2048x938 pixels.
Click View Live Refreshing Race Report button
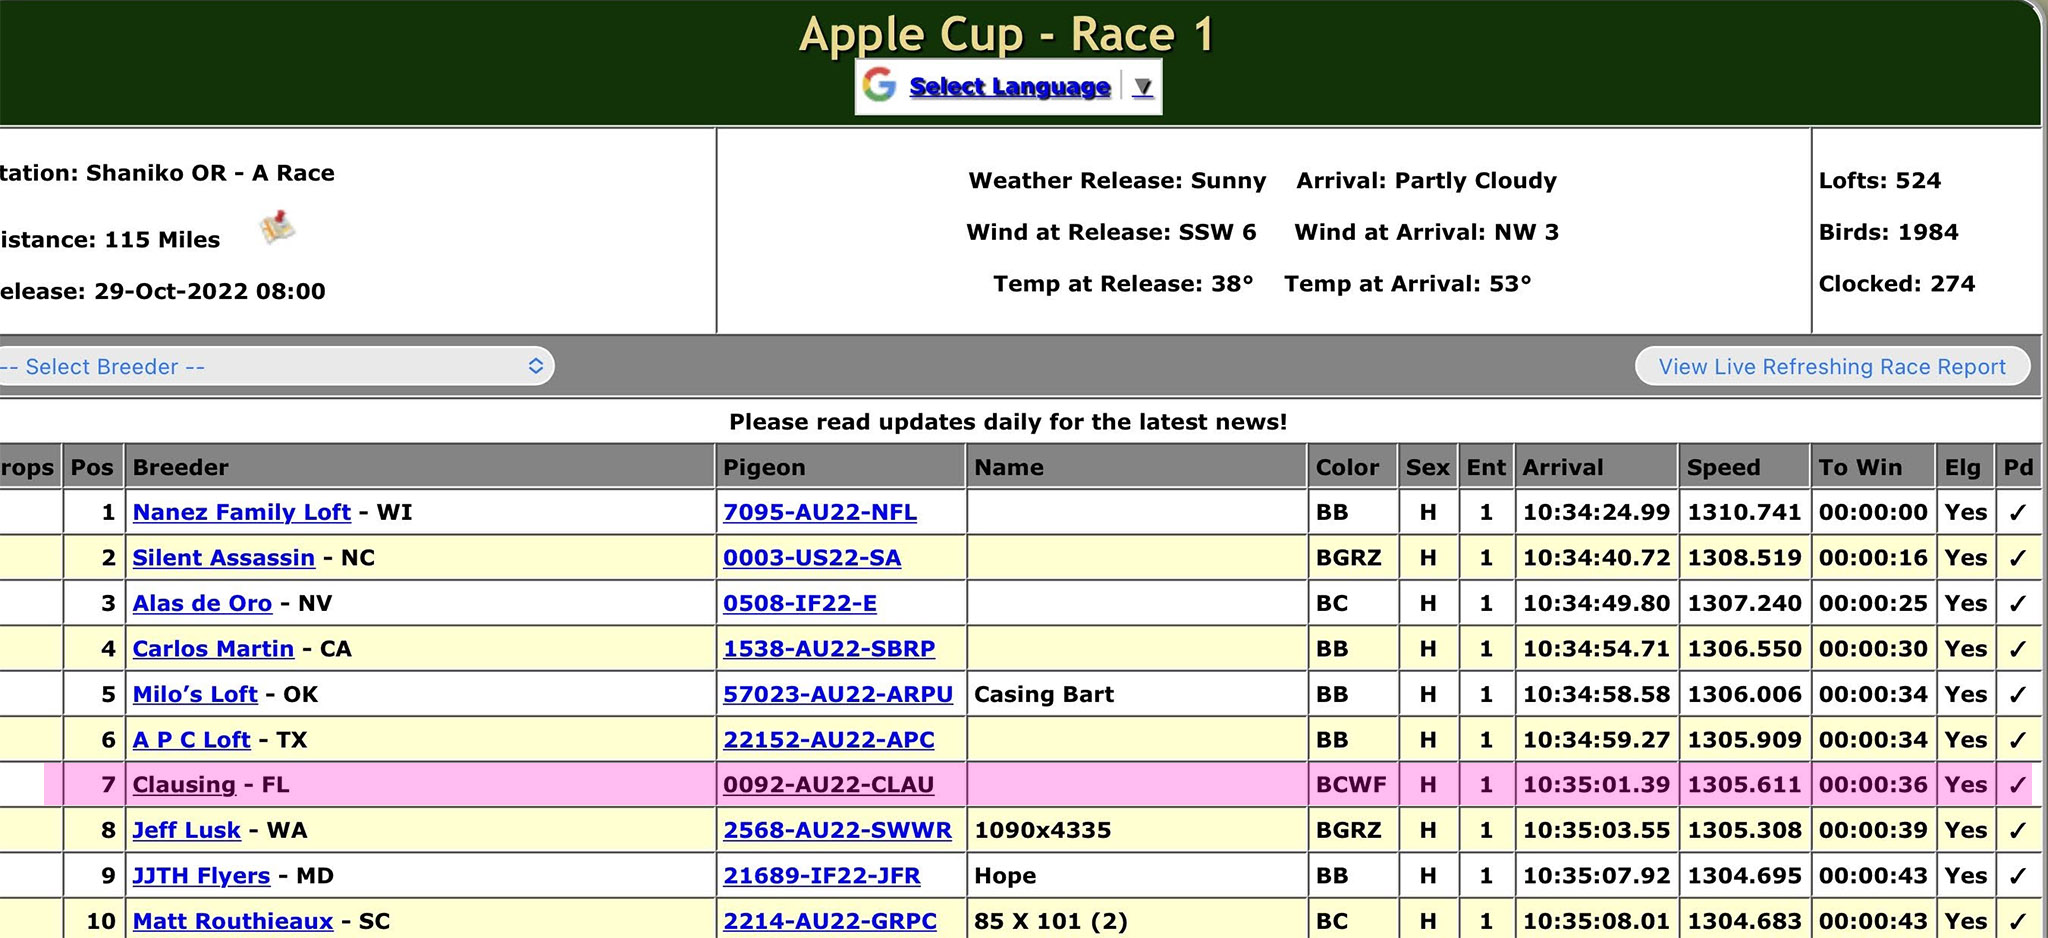click(1831, 366)
